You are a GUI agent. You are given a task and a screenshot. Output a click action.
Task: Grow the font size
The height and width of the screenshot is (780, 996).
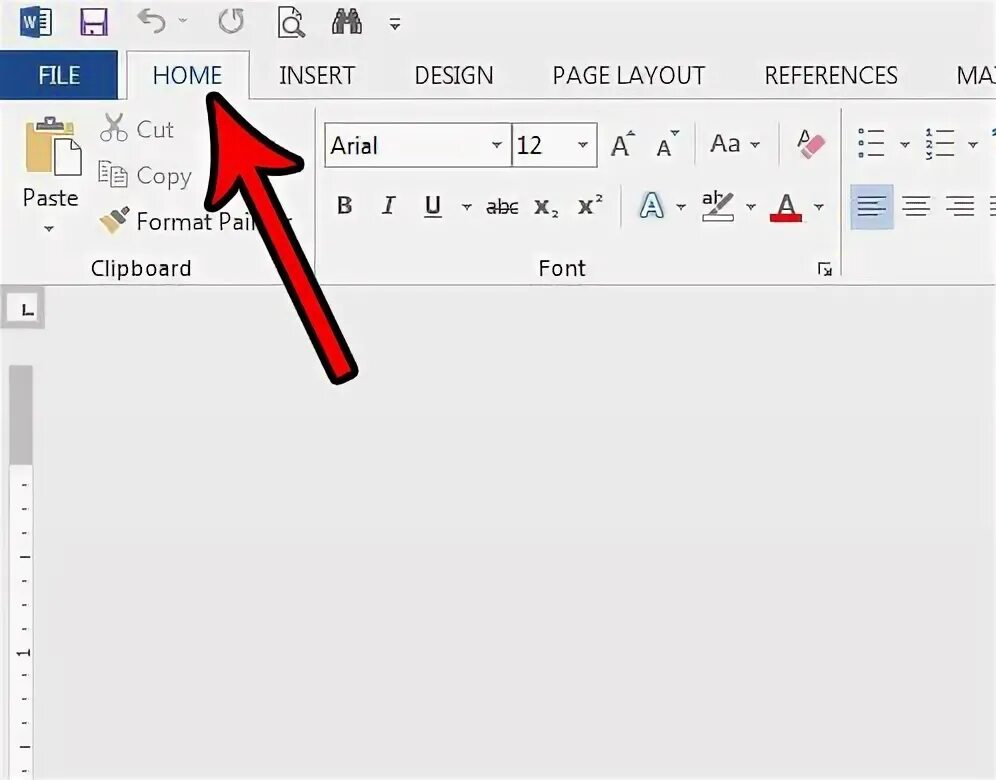click(622, 144)
